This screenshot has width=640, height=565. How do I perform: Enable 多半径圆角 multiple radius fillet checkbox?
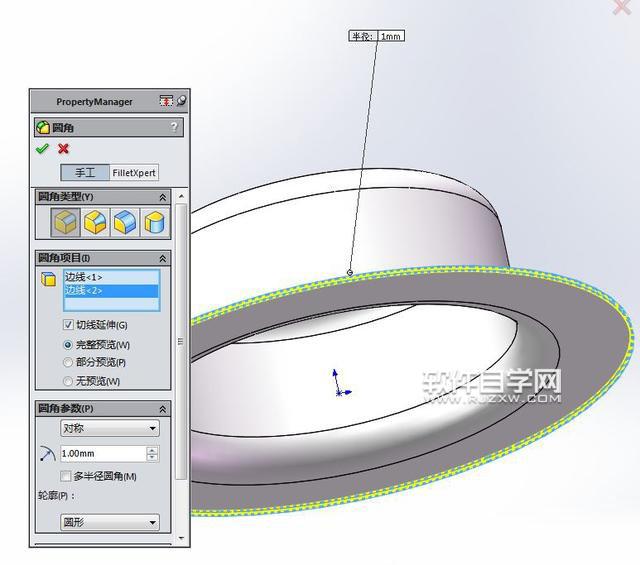tap(65, 476)
